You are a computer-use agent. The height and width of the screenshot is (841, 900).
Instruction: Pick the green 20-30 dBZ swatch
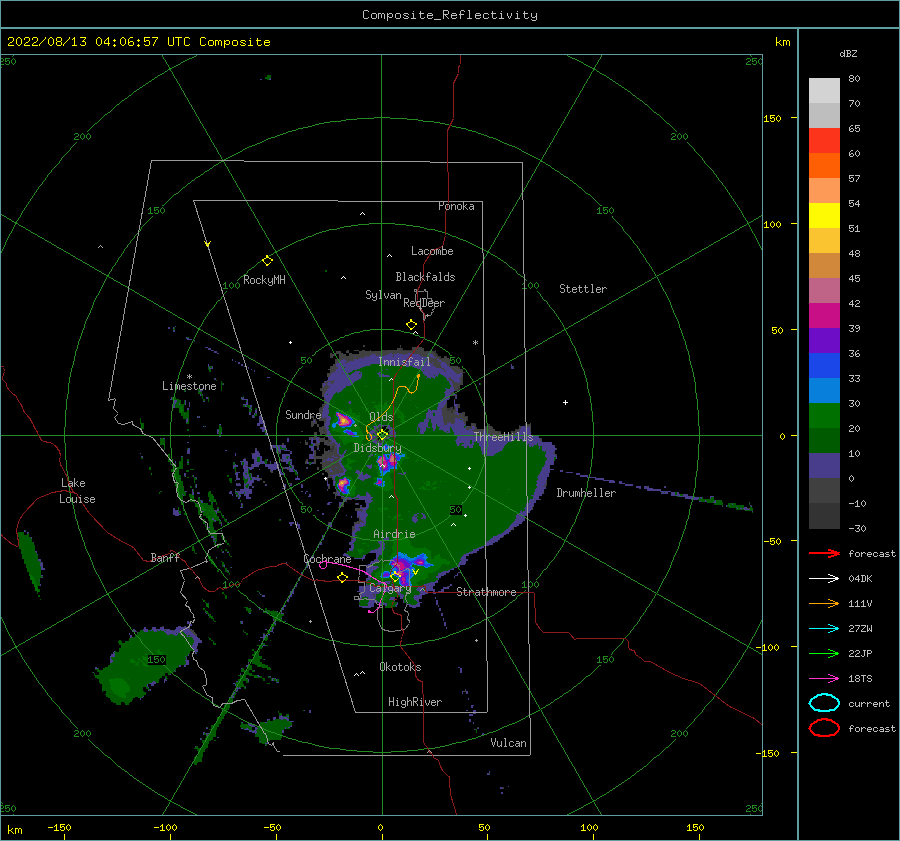(824, 416)
